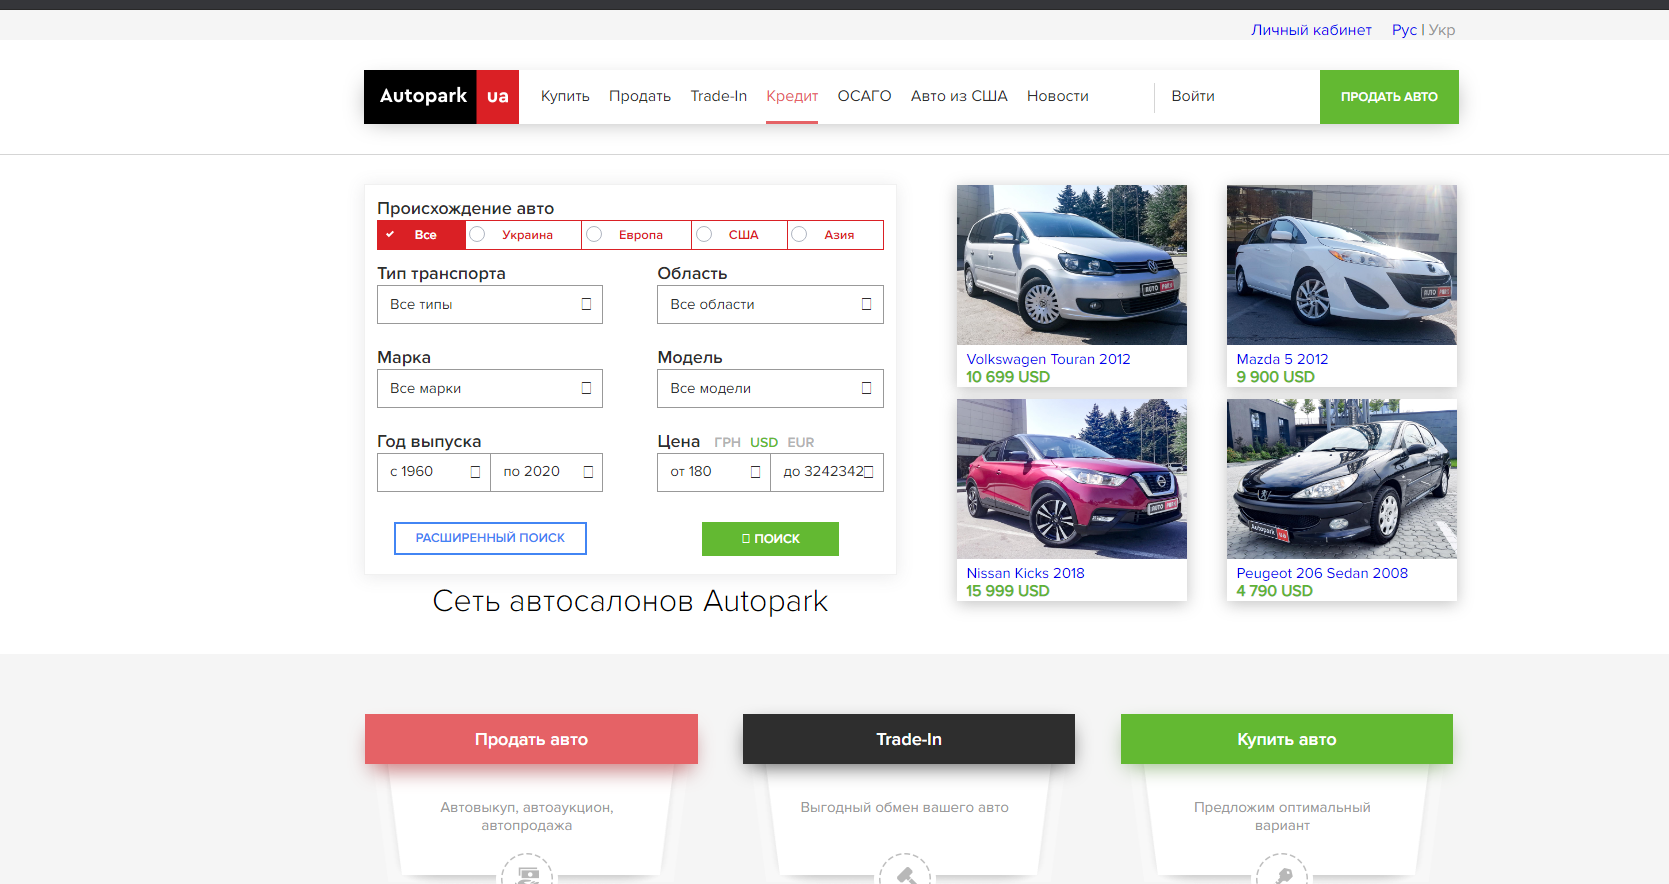Open the Личный кабинет link
The image size is (1669, 884).
[1311, 30]
